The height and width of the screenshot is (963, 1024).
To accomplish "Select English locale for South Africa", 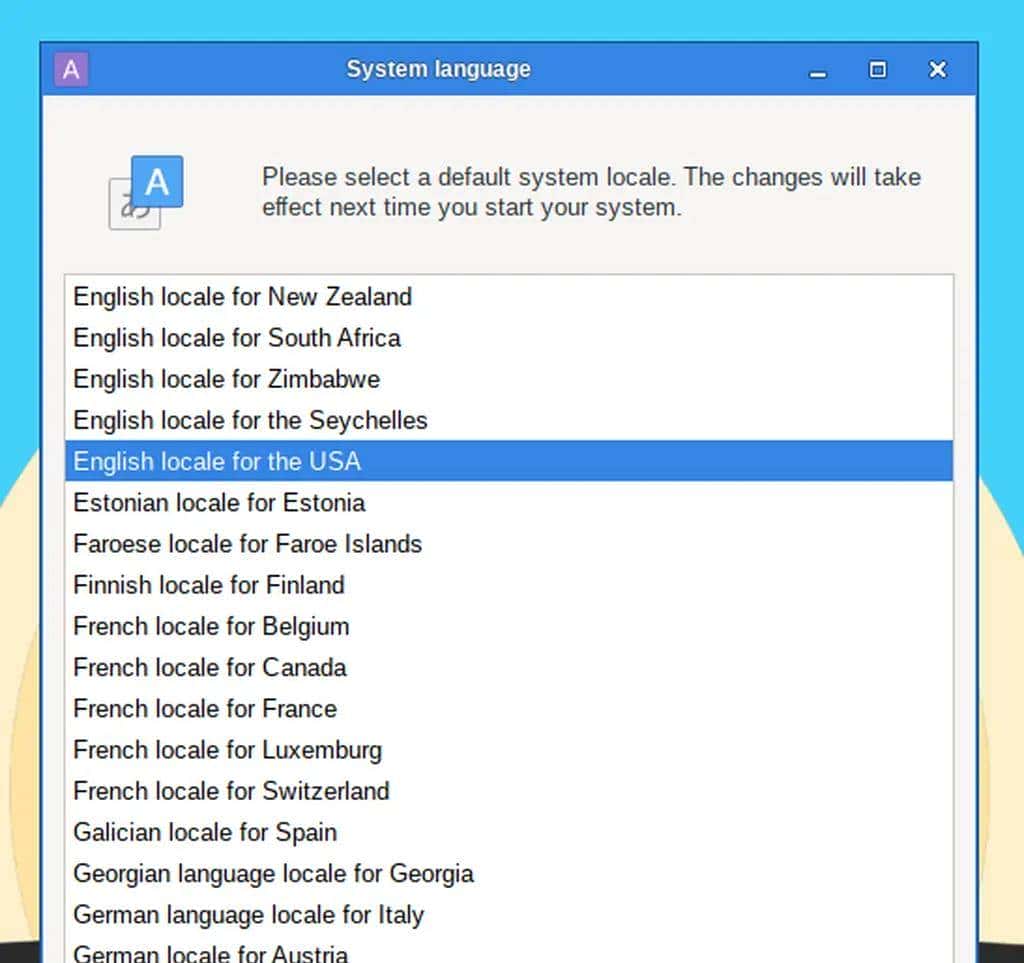I will (x=236, y=338).
